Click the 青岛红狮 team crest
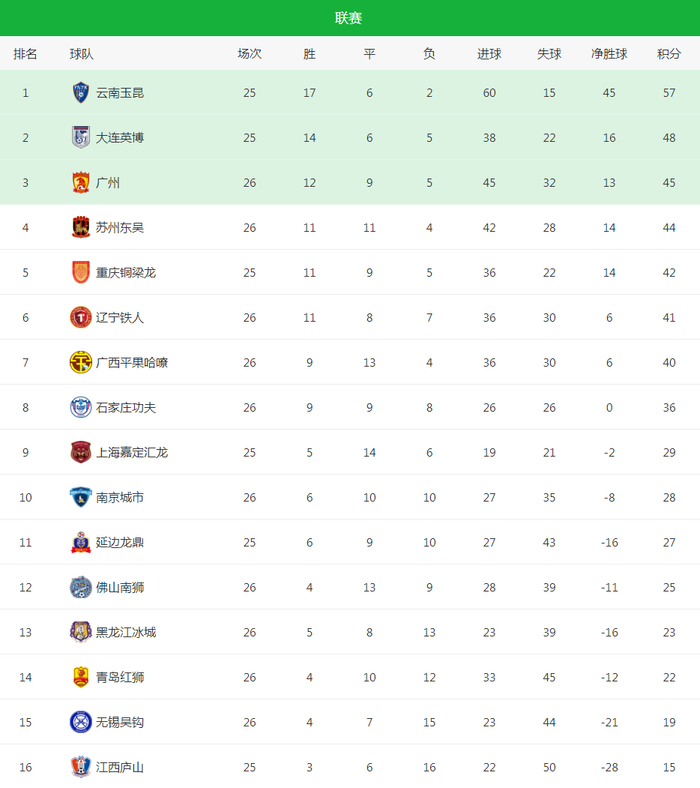Screen dimensions: 700x788 pos(80,678)
